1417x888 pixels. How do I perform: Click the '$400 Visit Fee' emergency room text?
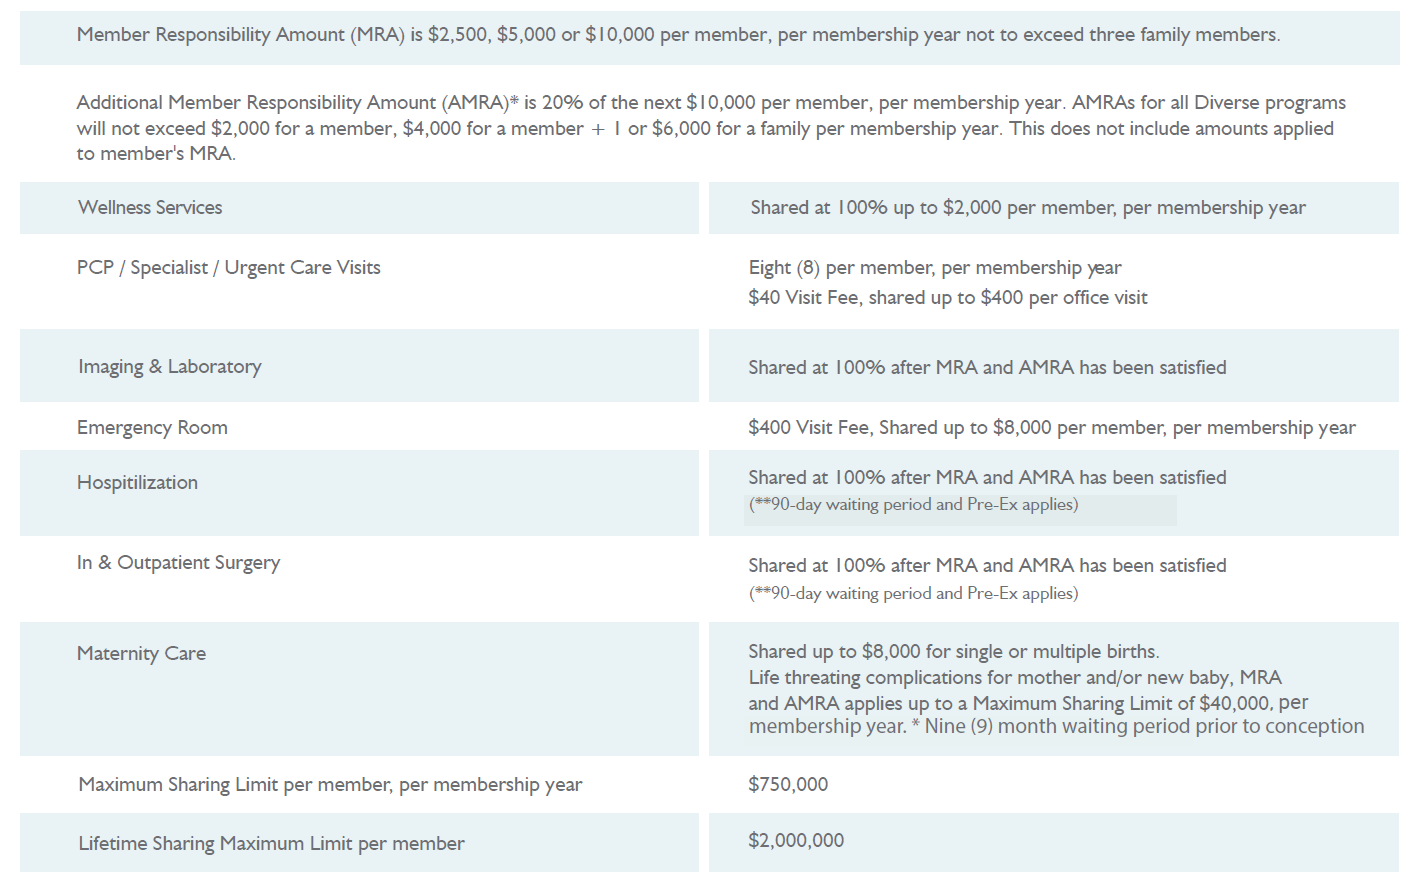coord(1051,428)
